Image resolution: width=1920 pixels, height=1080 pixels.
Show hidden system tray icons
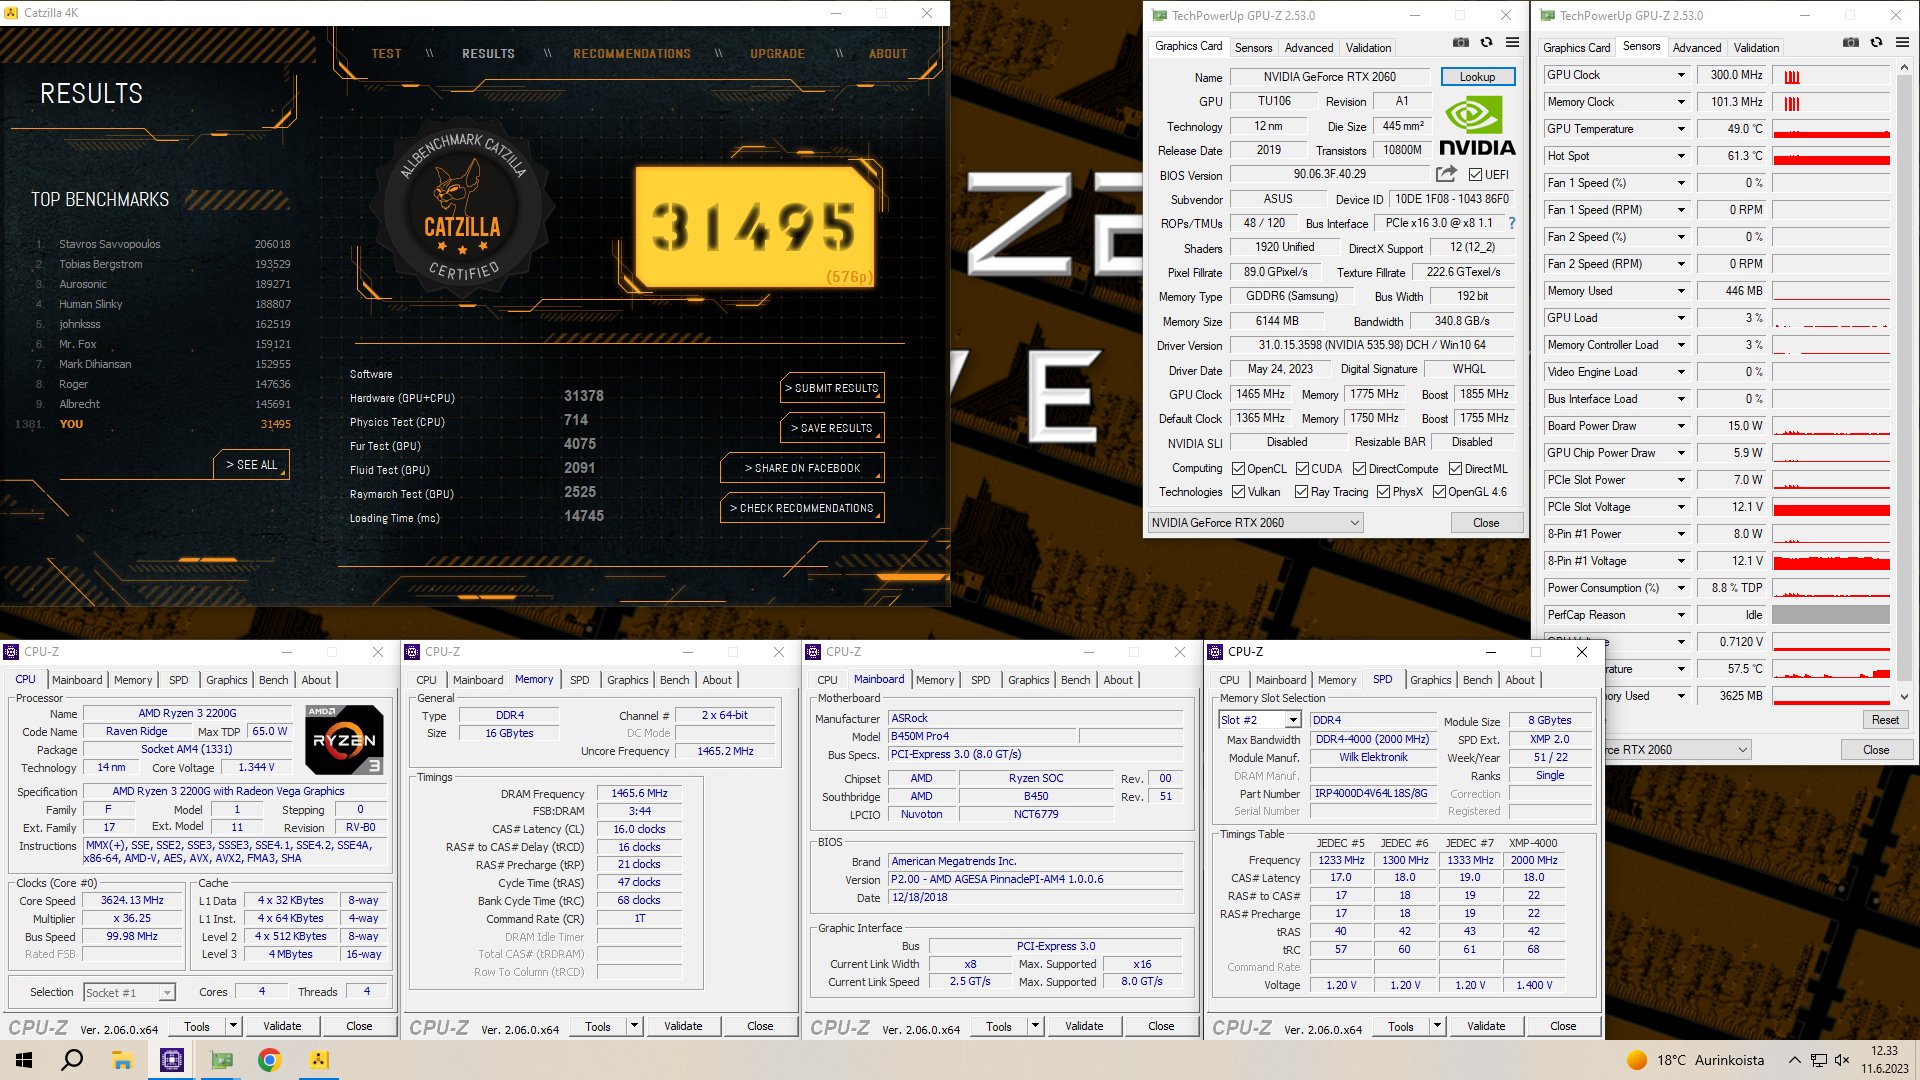point(1794,1060)
